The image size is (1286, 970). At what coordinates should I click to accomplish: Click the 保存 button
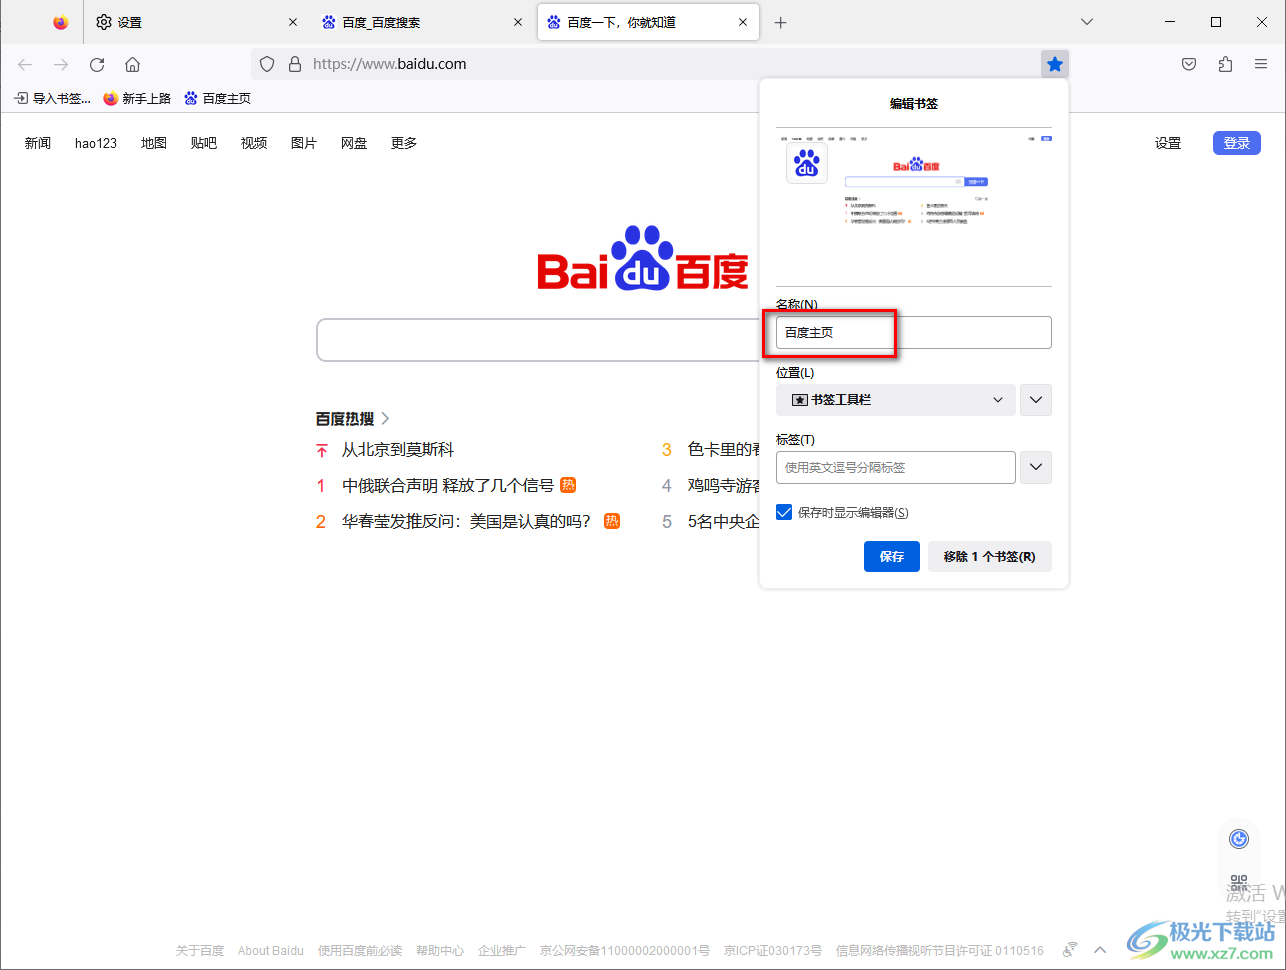click(892, 556)
